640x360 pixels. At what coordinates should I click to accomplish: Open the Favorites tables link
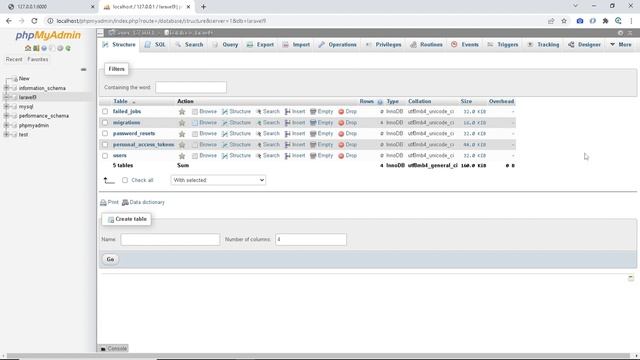[38, 60]
